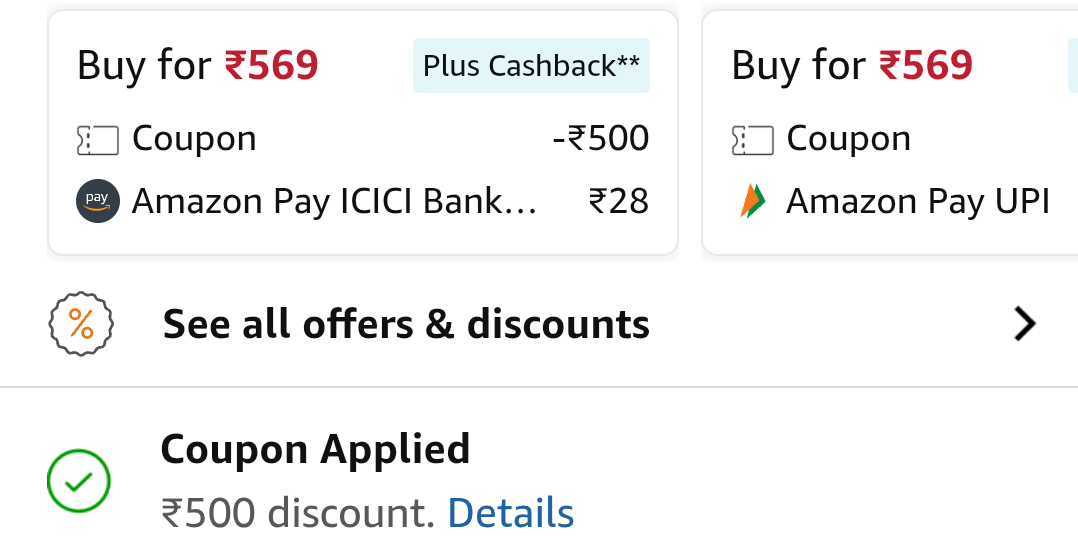
Task: Click the ₹500 discount text
Action: [298, 513]
